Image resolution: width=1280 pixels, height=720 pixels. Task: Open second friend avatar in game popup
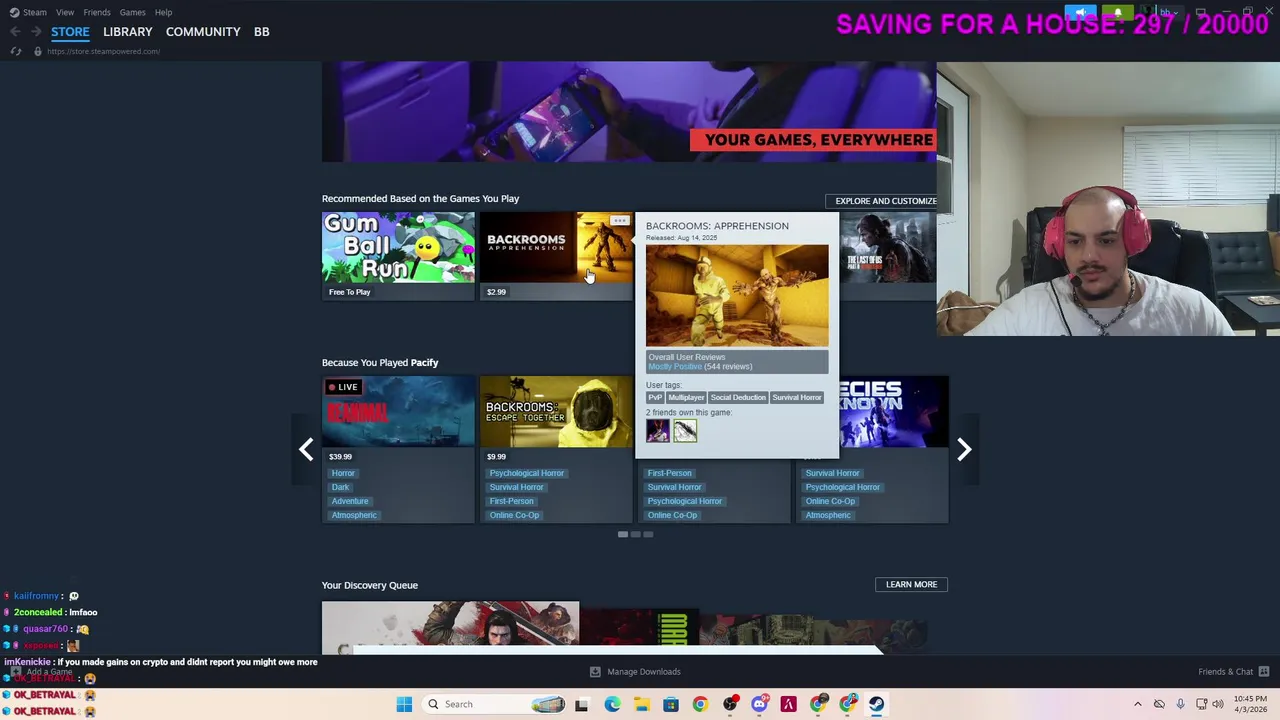pos(685,431)
